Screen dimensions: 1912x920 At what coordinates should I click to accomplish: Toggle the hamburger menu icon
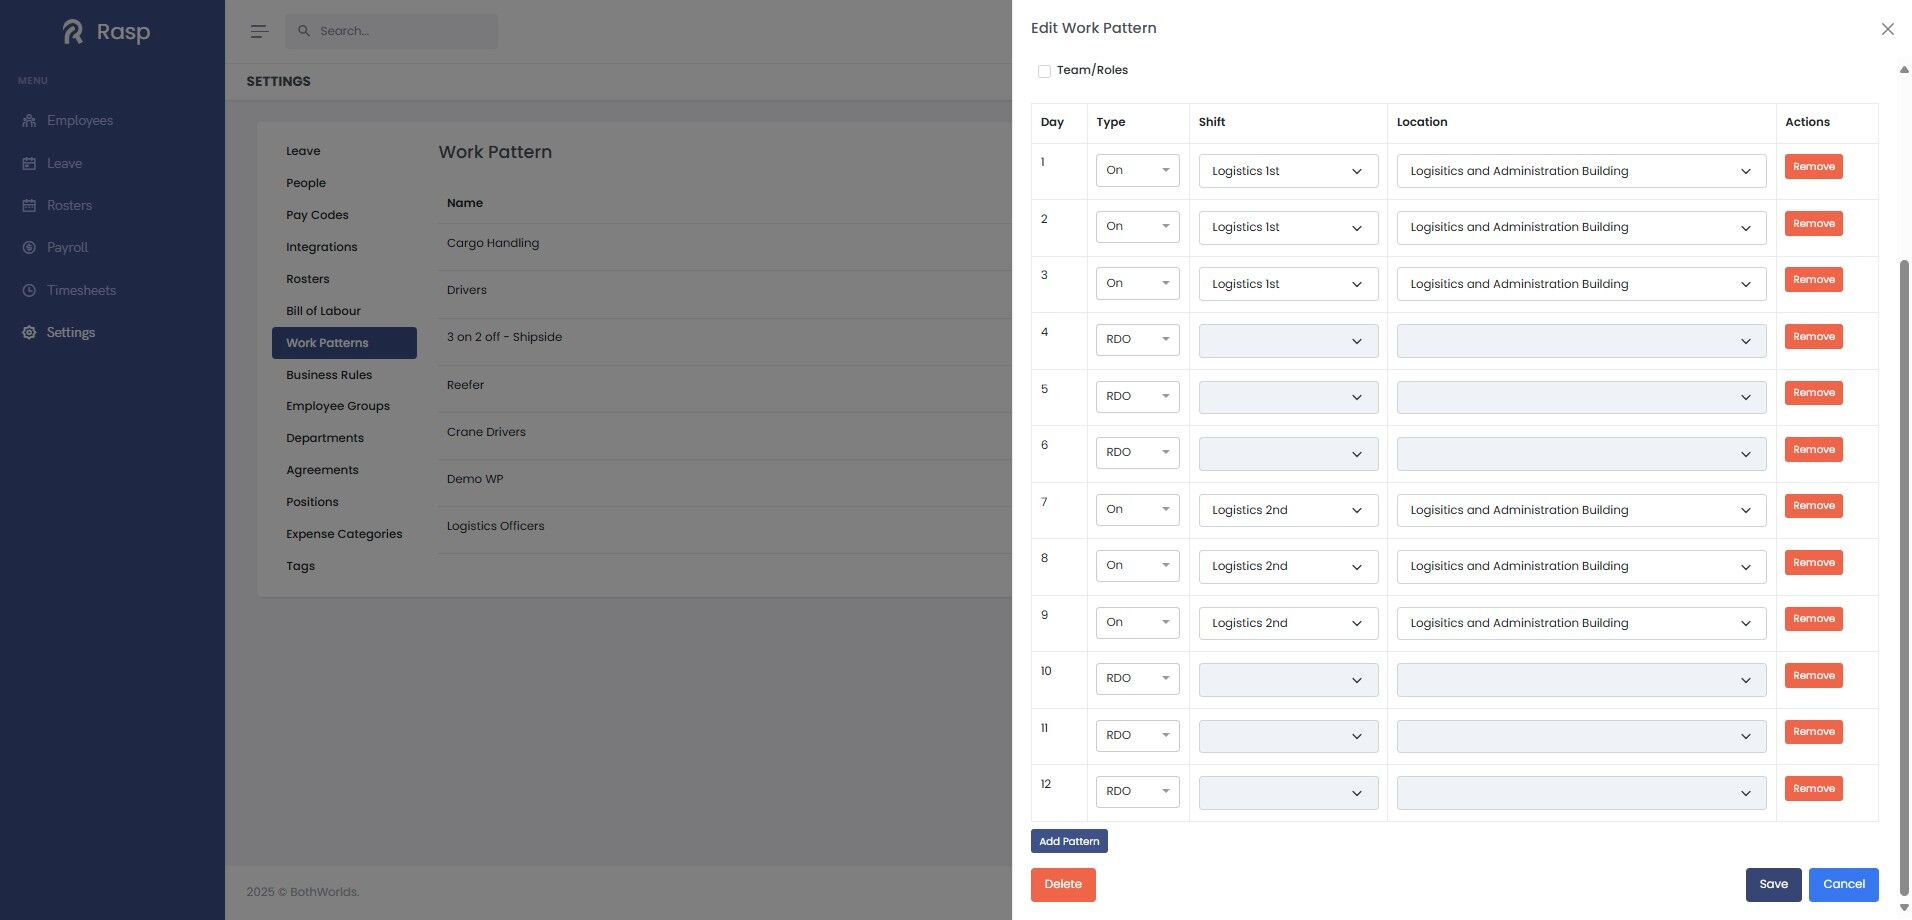click(259, 32)
